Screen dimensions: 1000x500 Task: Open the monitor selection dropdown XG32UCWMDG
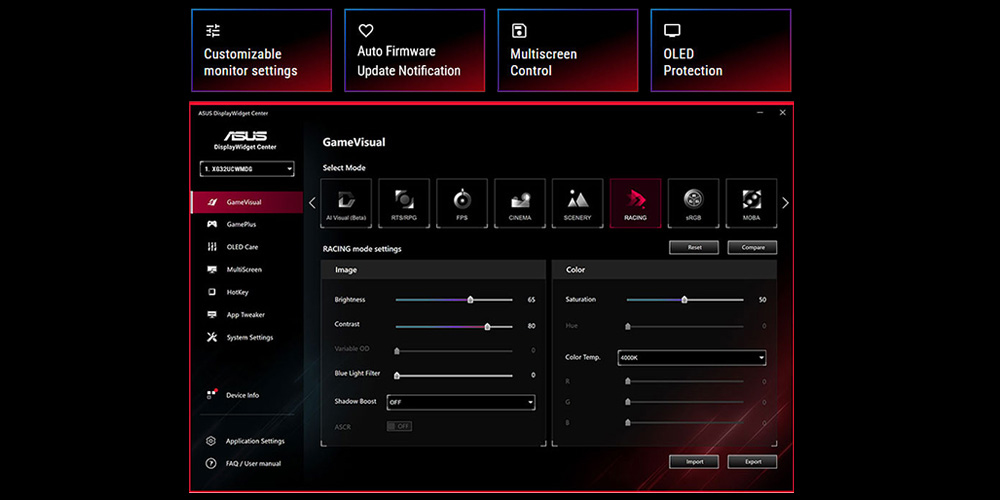point(246,169)
